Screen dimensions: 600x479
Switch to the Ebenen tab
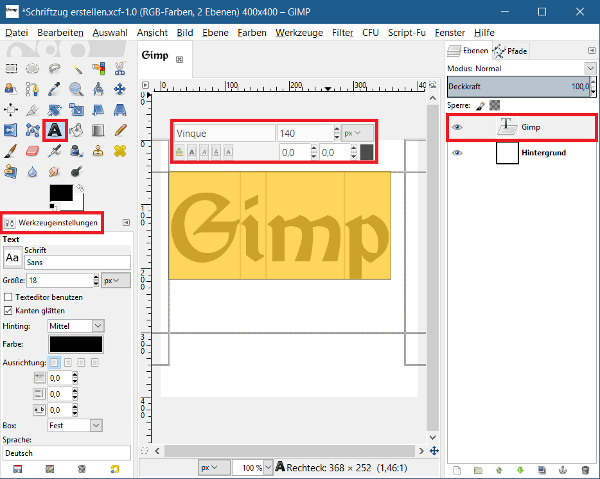click(468, 51)
